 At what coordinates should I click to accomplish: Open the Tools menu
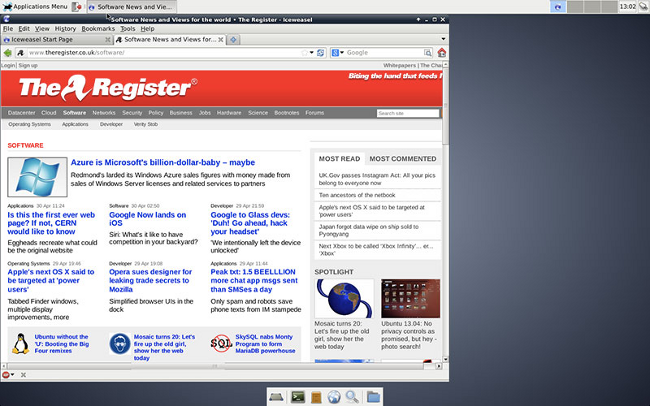click(x=128, y=29)
